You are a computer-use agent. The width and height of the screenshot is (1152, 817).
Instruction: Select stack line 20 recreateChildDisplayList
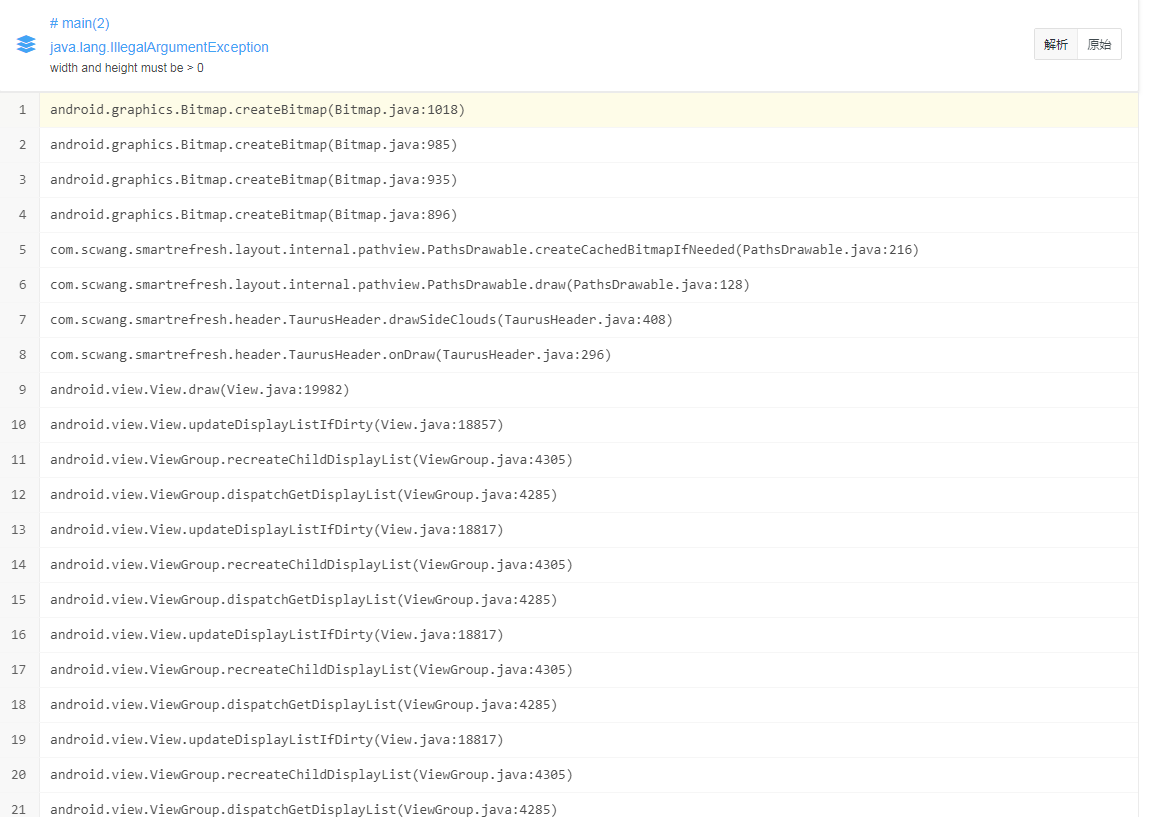[588, 775]
